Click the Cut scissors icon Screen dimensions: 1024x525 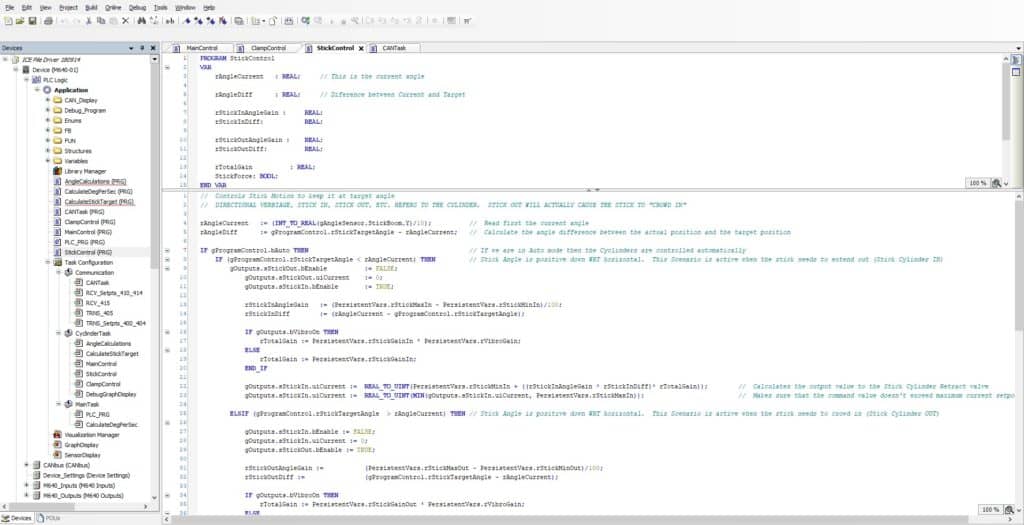[x=88, y=20]
